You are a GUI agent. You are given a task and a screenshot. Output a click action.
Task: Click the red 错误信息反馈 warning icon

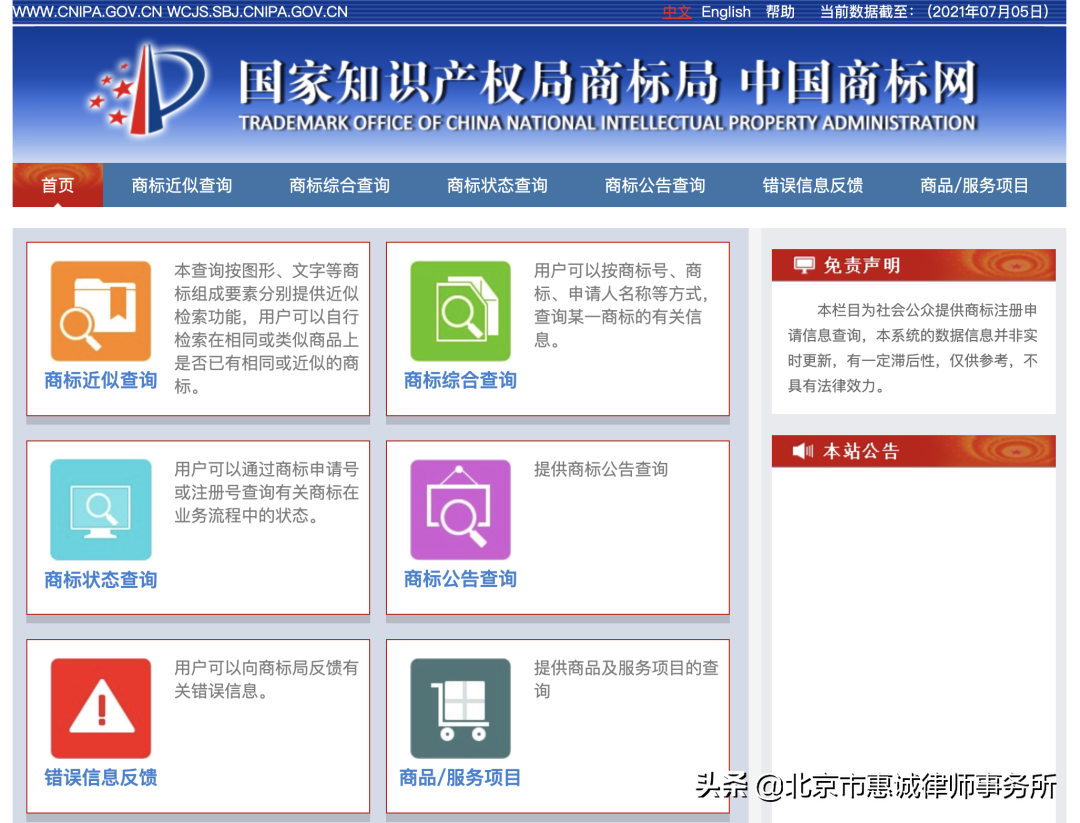[x=101, y=708]
